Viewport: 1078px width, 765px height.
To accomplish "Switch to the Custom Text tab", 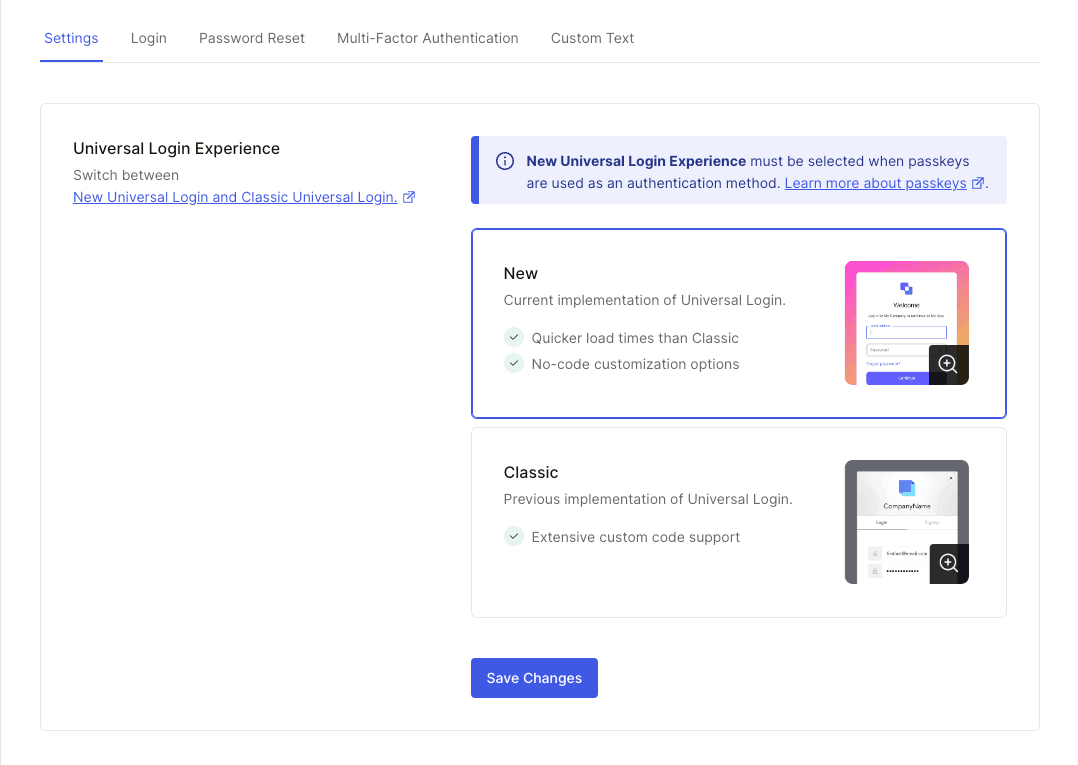I will (x=592, y=38).
